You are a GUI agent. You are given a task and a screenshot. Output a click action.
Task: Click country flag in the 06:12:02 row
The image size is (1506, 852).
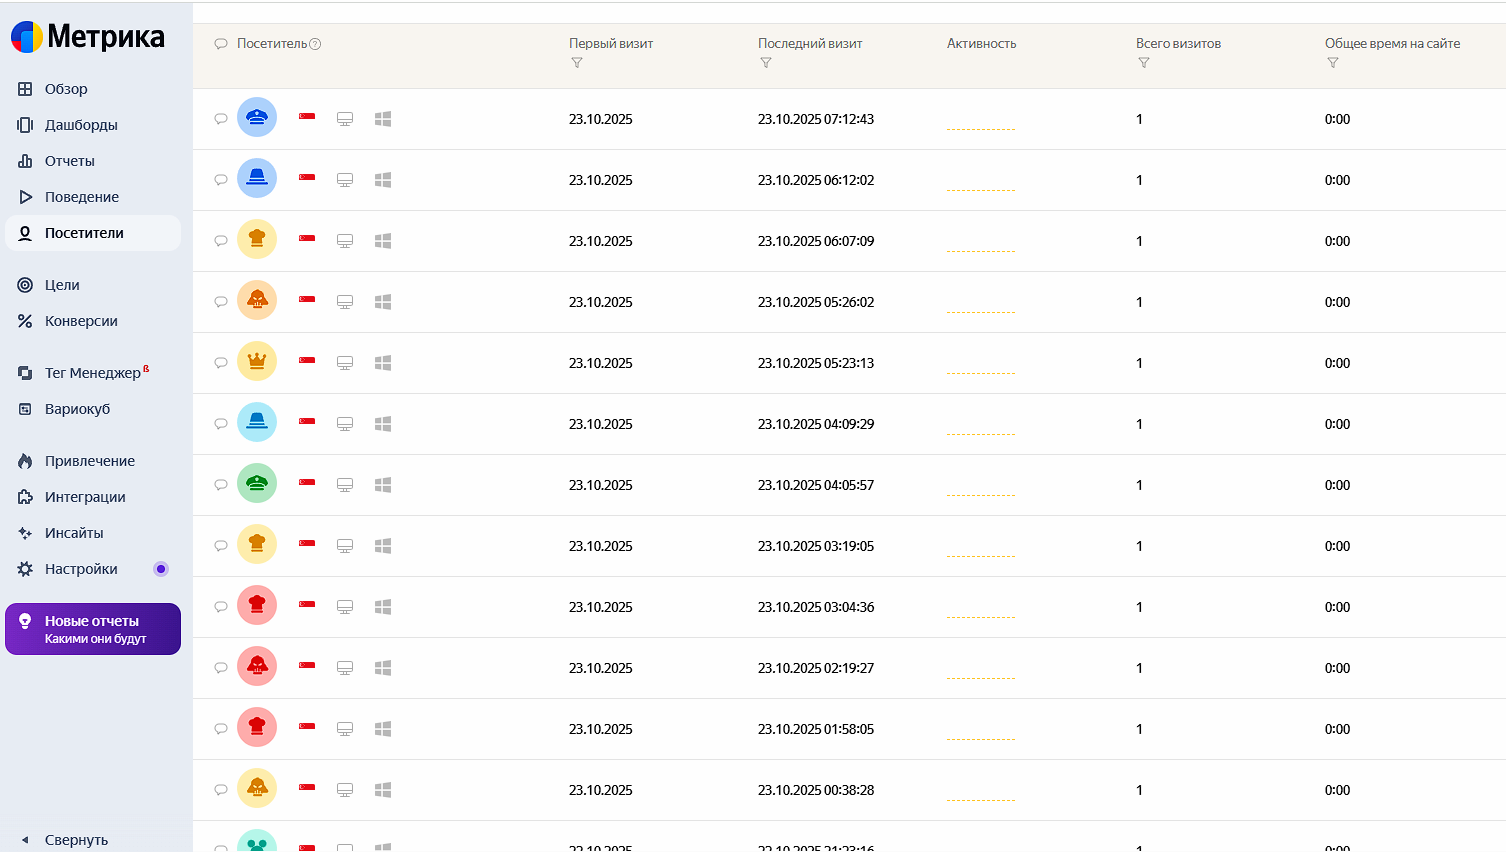pos(307,178)
